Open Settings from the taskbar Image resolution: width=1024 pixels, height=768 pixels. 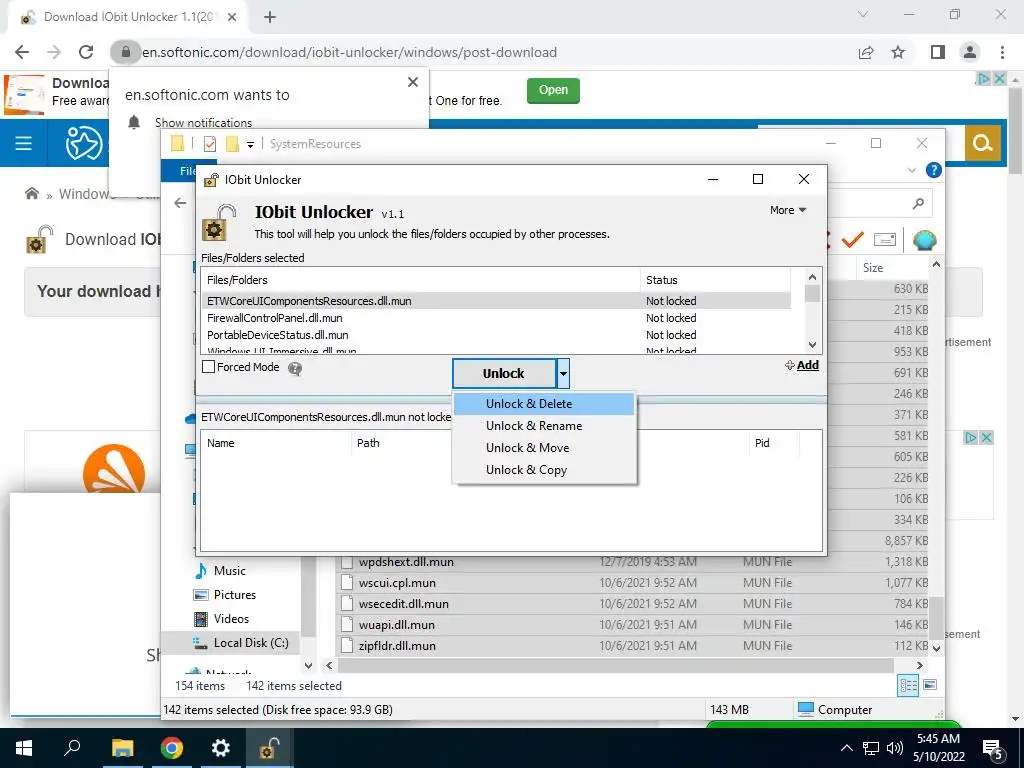click(x=221, y=748)
